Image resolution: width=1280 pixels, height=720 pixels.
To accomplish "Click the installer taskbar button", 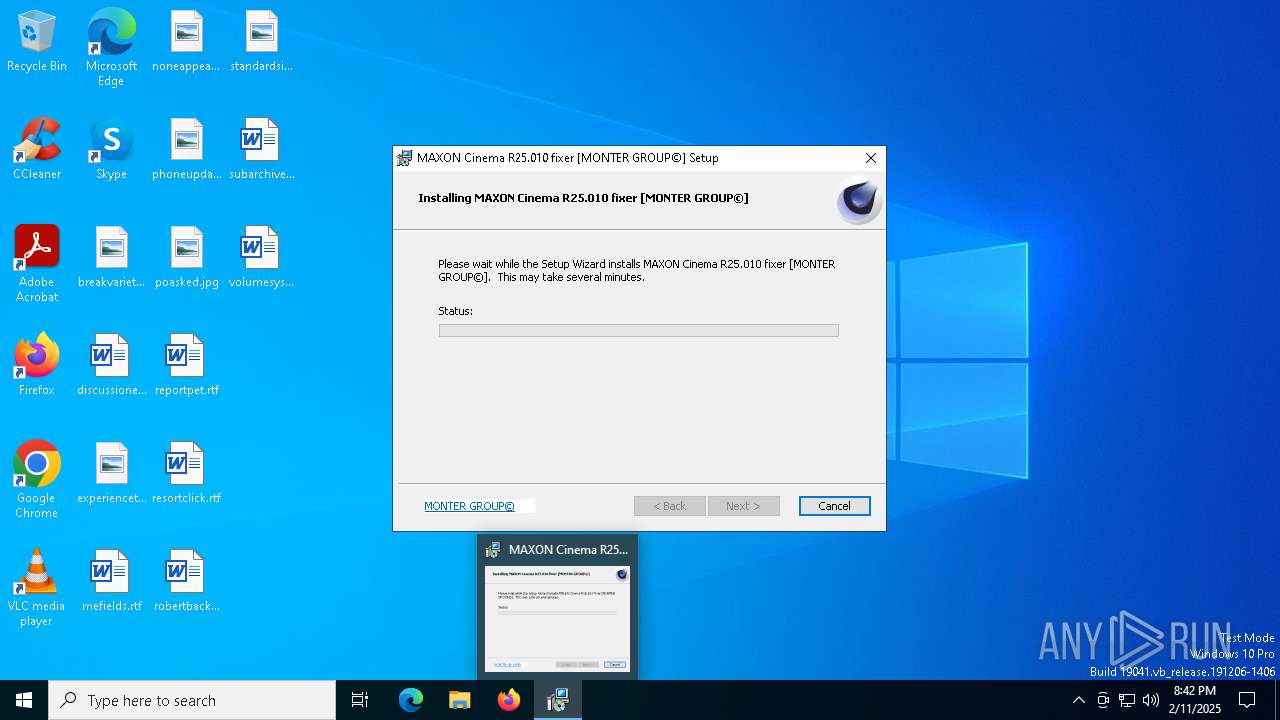I will pos(558,700).
